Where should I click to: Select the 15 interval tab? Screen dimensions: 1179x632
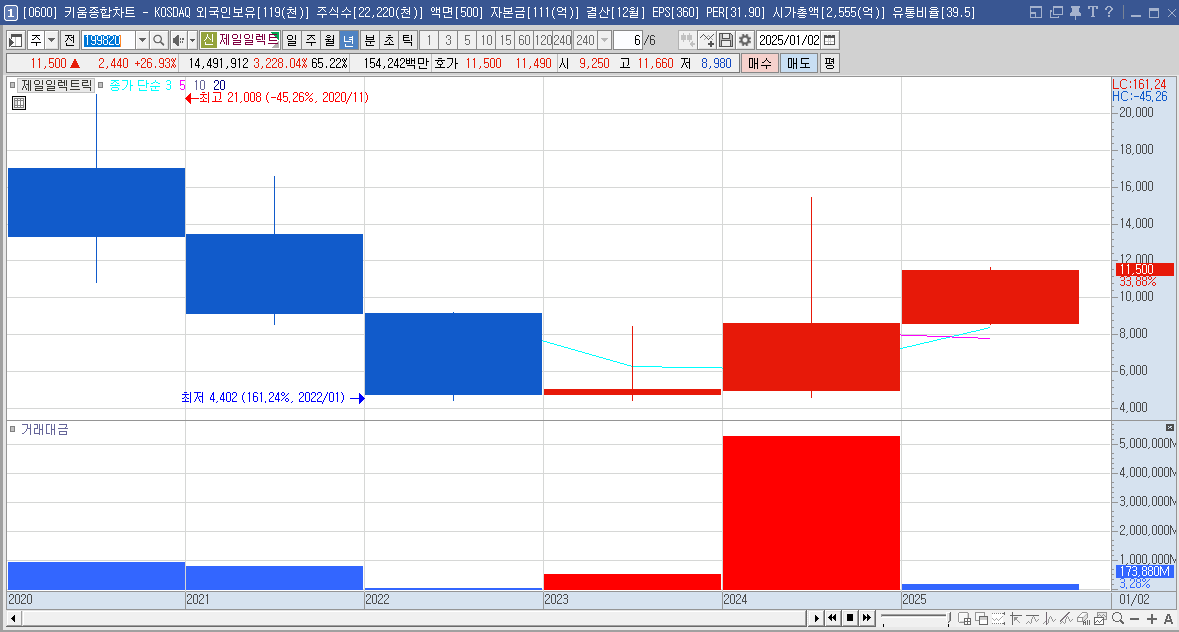[505, 41]
